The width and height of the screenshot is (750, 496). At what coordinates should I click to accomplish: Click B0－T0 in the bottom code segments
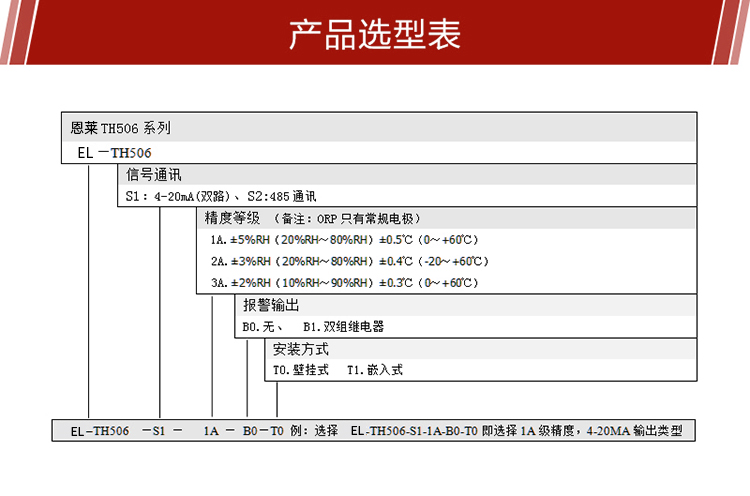pyautogui.click(x=263, y=431)
